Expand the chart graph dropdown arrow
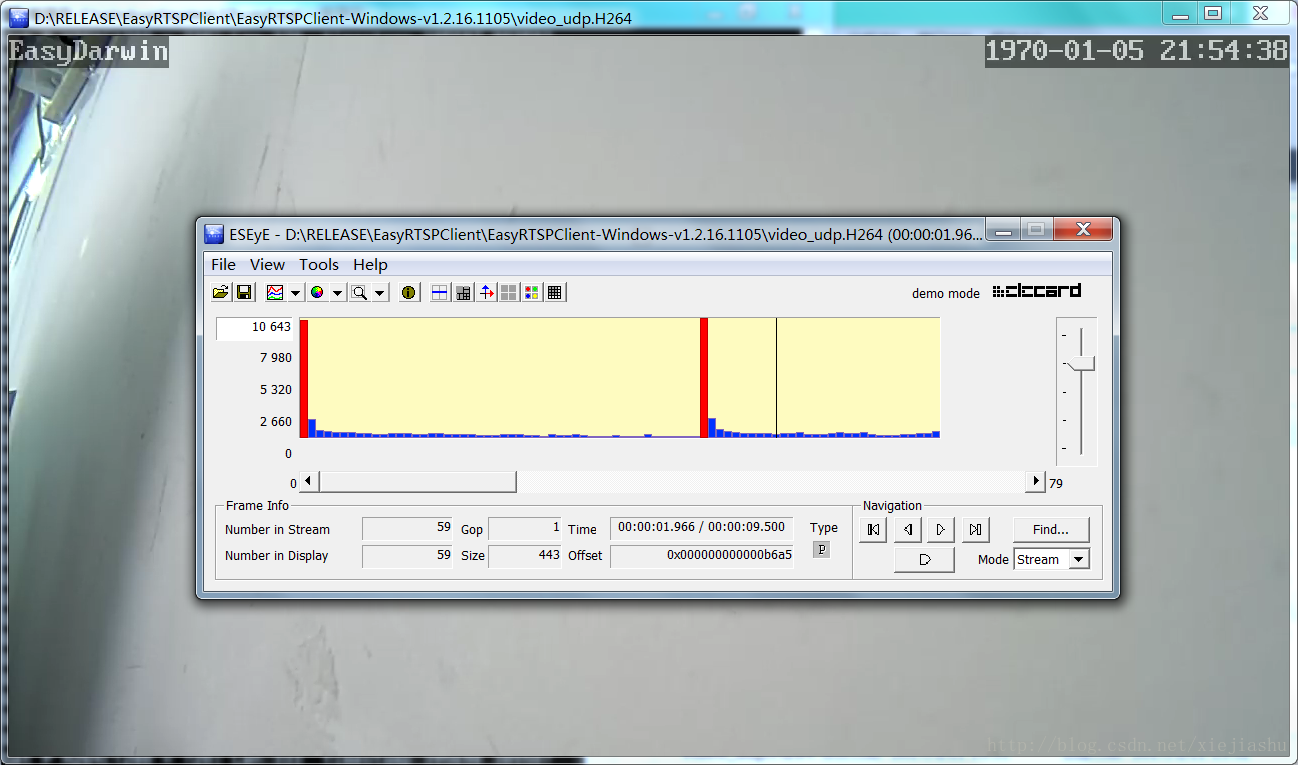1298x765 pixels. point(295,292)
